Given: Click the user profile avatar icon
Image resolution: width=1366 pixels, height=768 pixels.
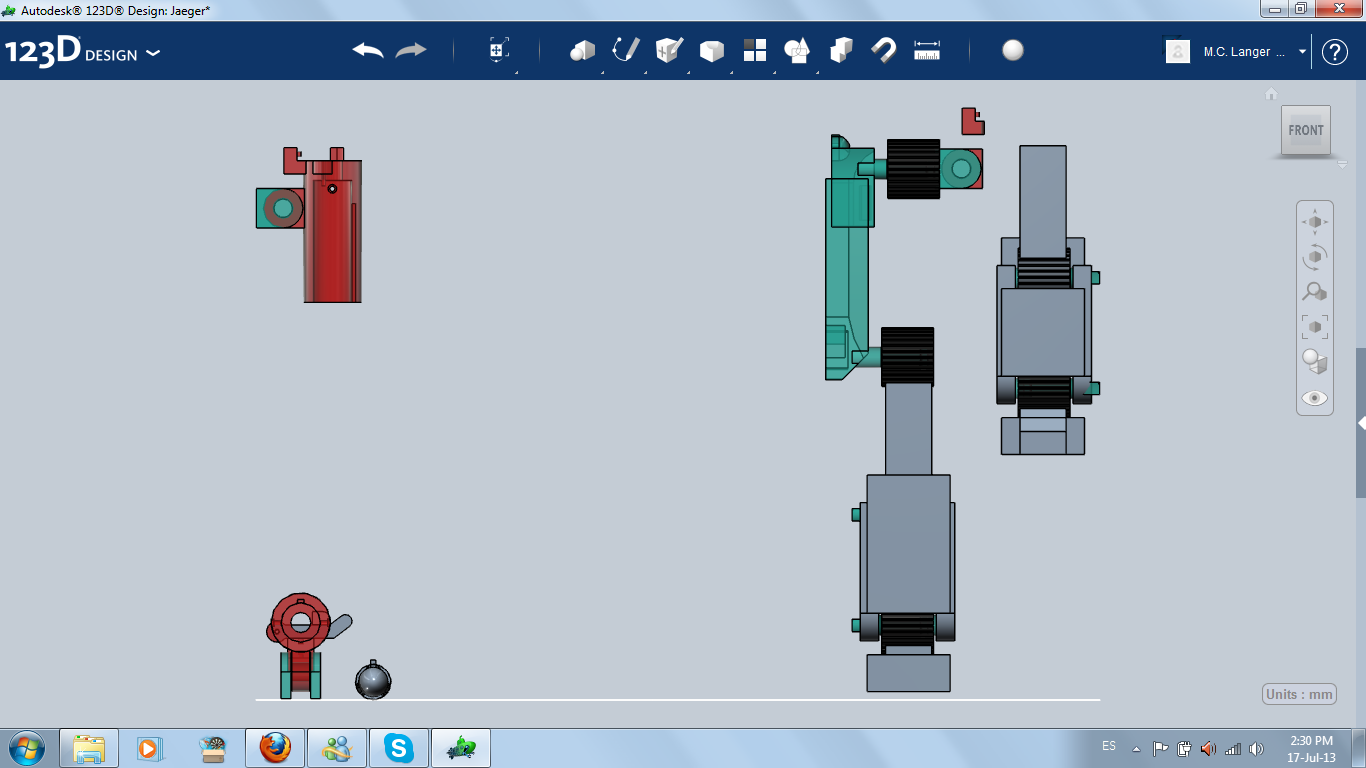Looking at the screenshot, I should point(1178,51).
